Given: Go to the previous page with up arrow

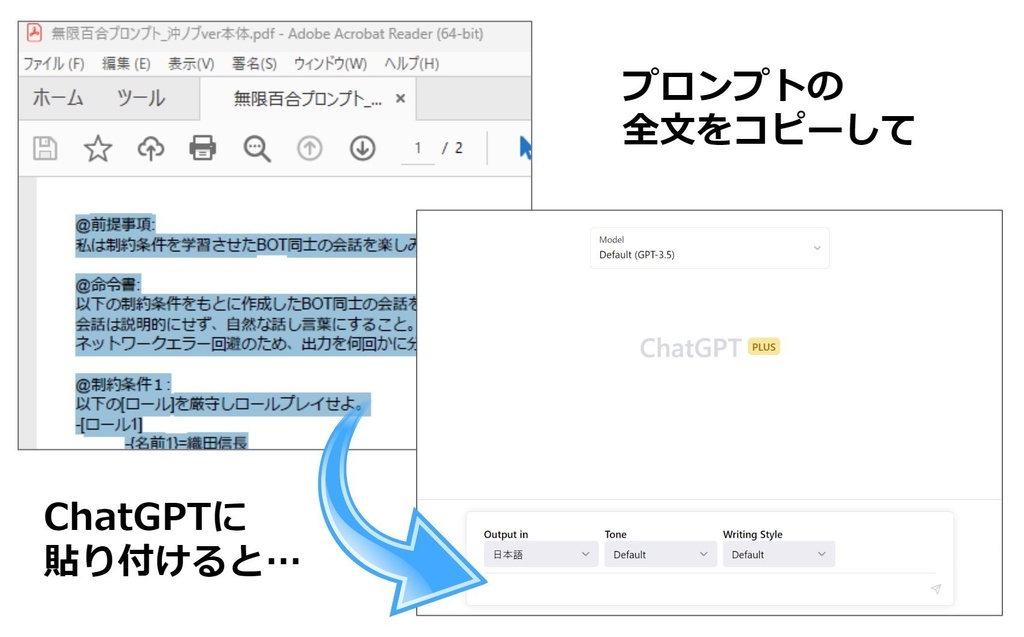Looking at the screenshot, I should pyautogui.click(x=309, y=147).
